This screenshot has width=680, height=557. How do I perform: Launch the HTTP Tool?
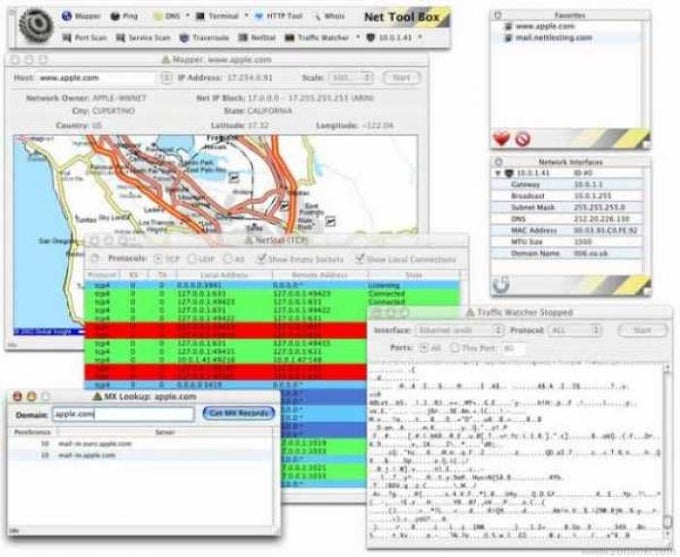pyautogui.click(x=278, y=16)
